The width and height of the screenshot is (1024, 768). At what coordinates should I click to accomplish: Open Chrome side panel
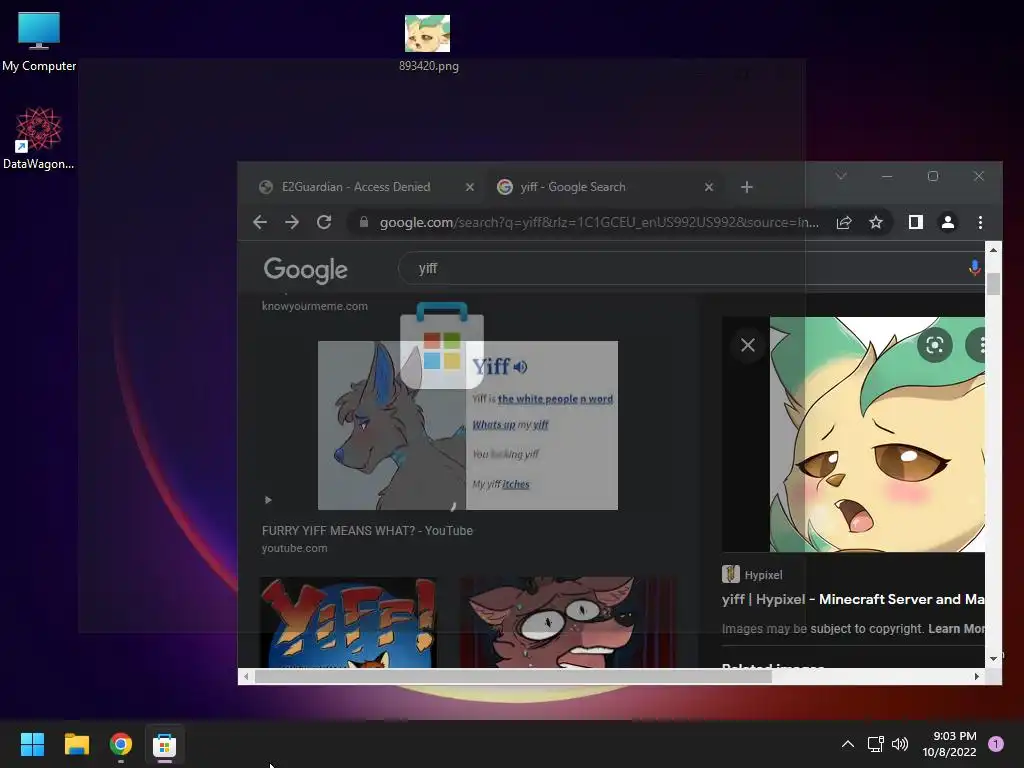coord(916,223)
